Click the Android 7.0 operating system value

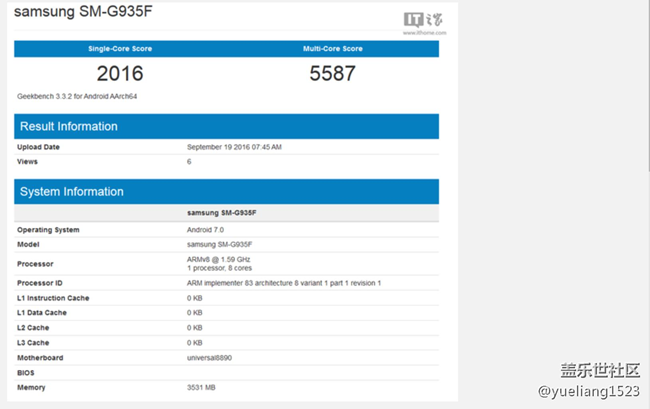[x=208, y=230]
